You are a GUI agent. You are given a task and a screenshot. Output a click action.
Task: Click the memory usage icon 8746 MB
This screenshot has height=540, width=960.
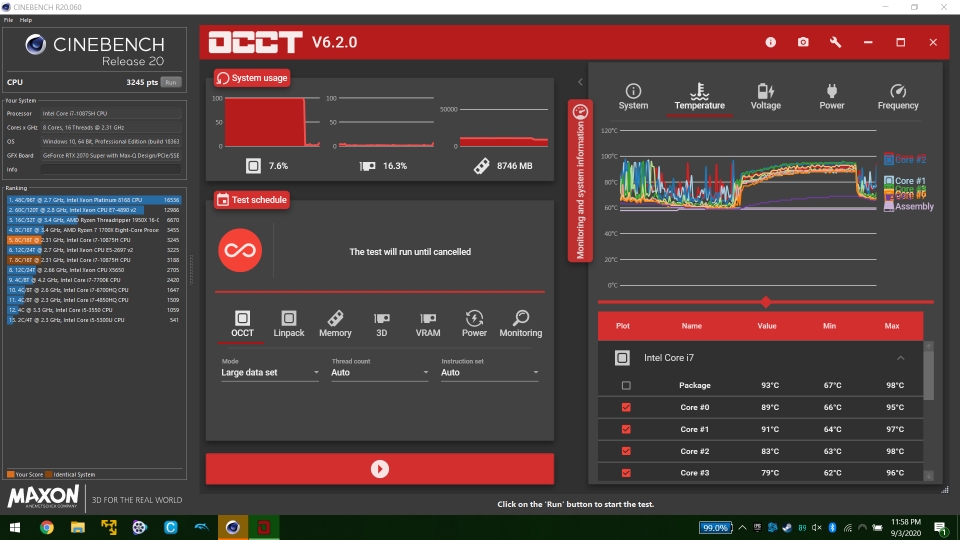[x=482, y=166]
